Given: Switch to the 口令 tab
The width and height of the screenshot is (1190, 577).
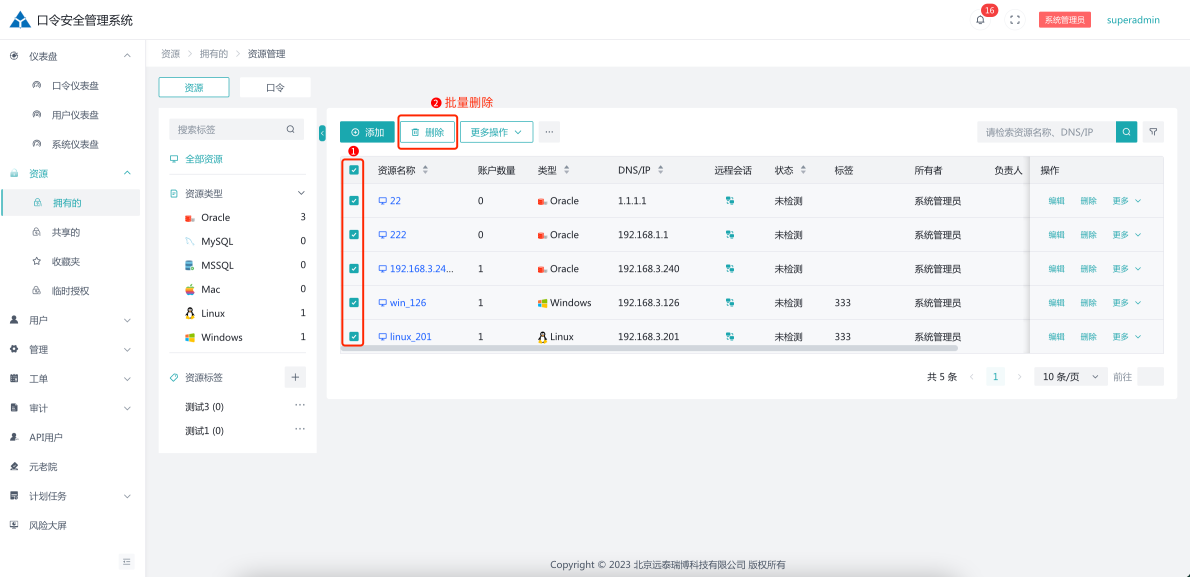Looking at the screenshot, I should click(x=275, y=88).
